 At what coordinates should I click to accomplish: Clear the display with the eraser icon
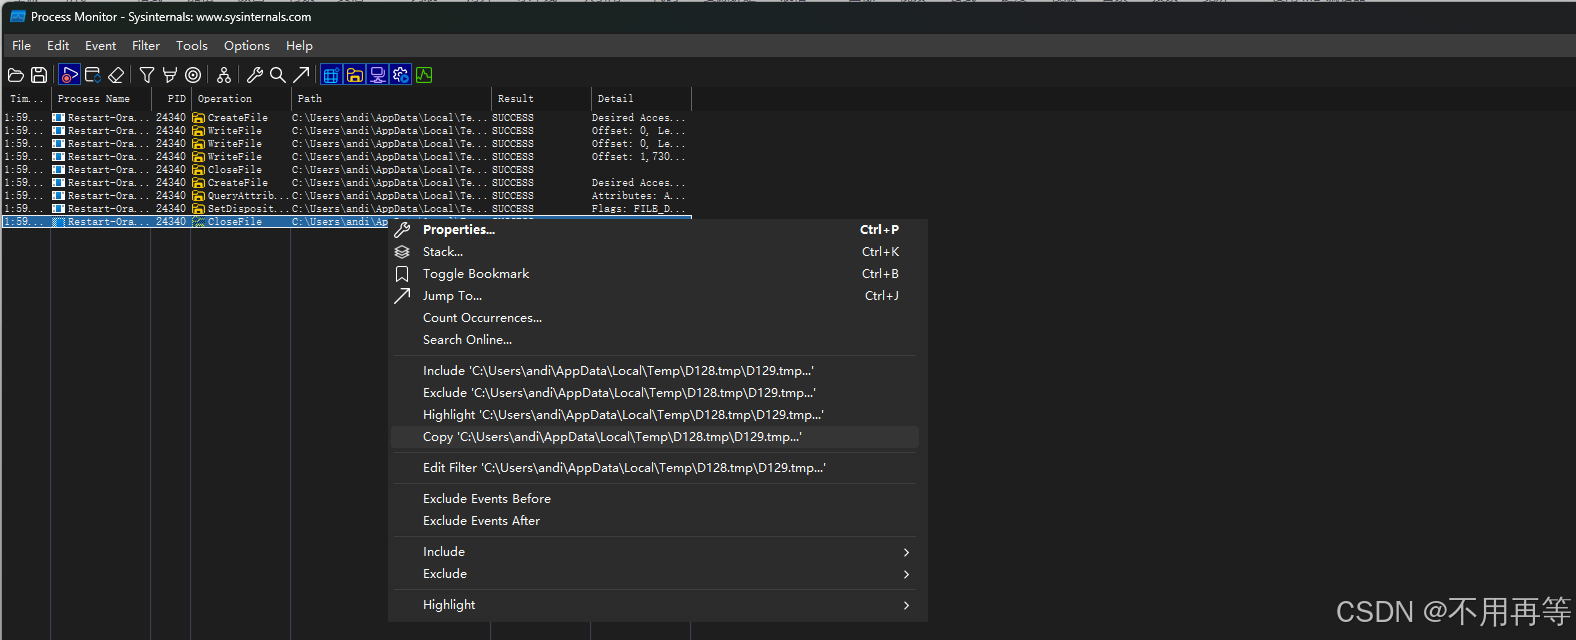pos(116,75)
